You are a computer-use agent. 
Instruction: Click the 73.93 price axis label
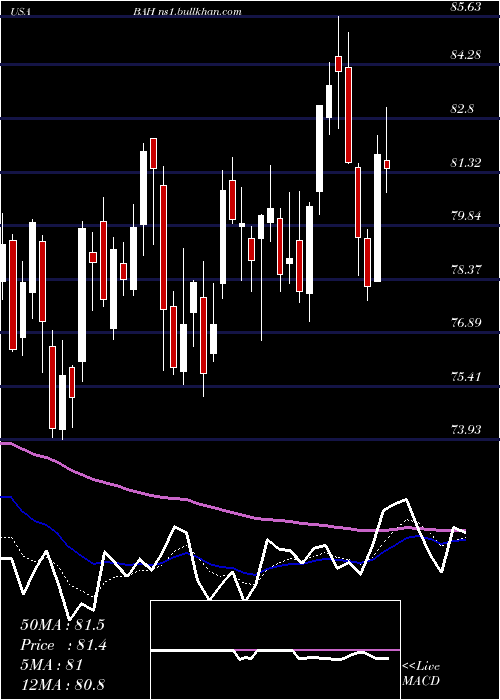[x=466, y=429]
